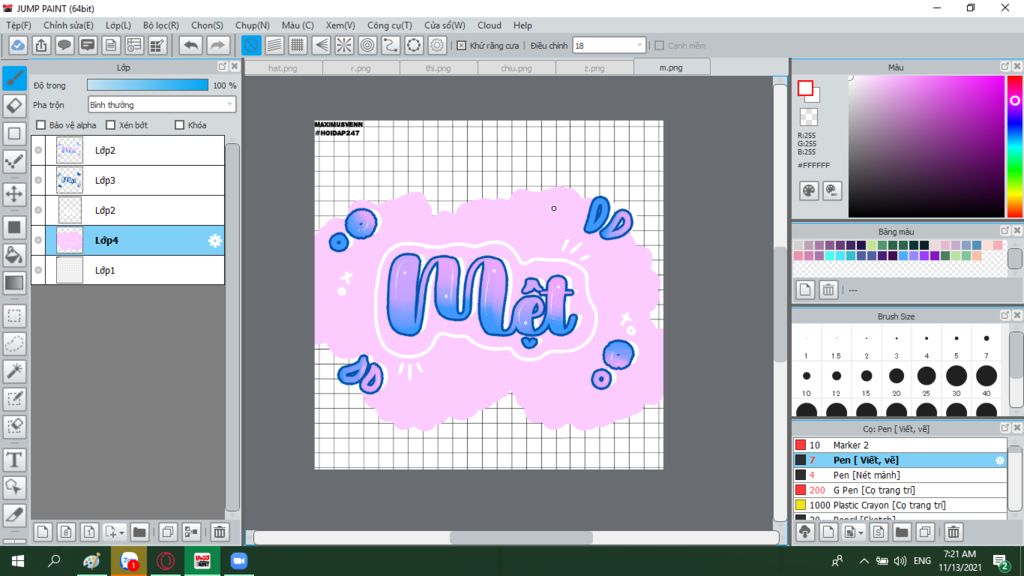Select the Brush tool
The height and width of the screenshot is (576, 1024).
tap(14, 78)
